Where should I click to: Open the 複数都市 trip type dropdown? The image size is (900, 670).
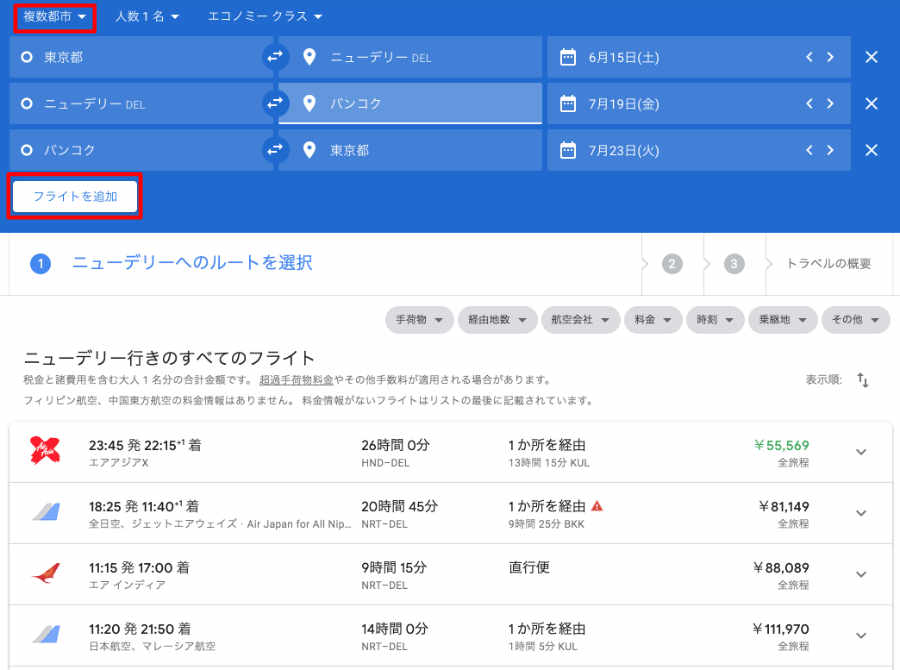click(x=55, y=17)
